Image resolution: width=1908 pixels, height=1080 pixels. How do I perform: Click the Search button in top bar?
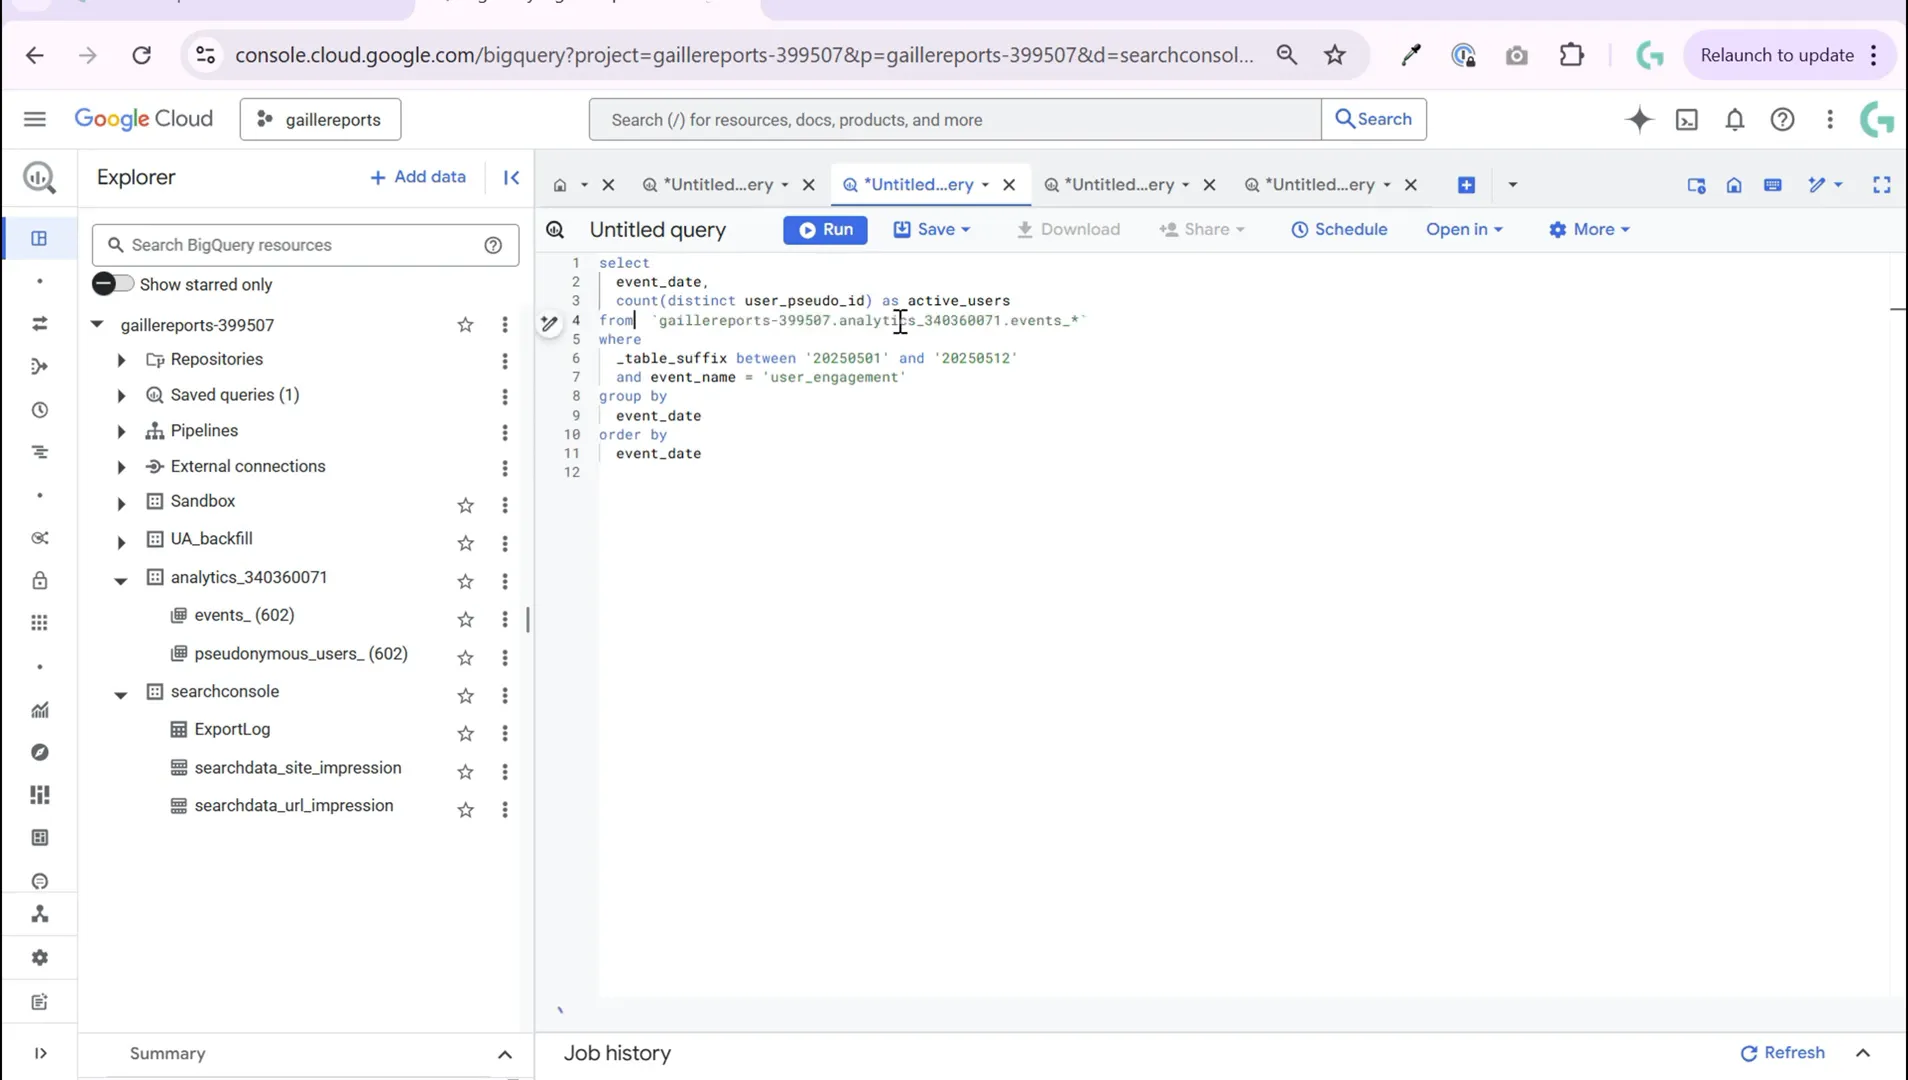point(1374,119)
